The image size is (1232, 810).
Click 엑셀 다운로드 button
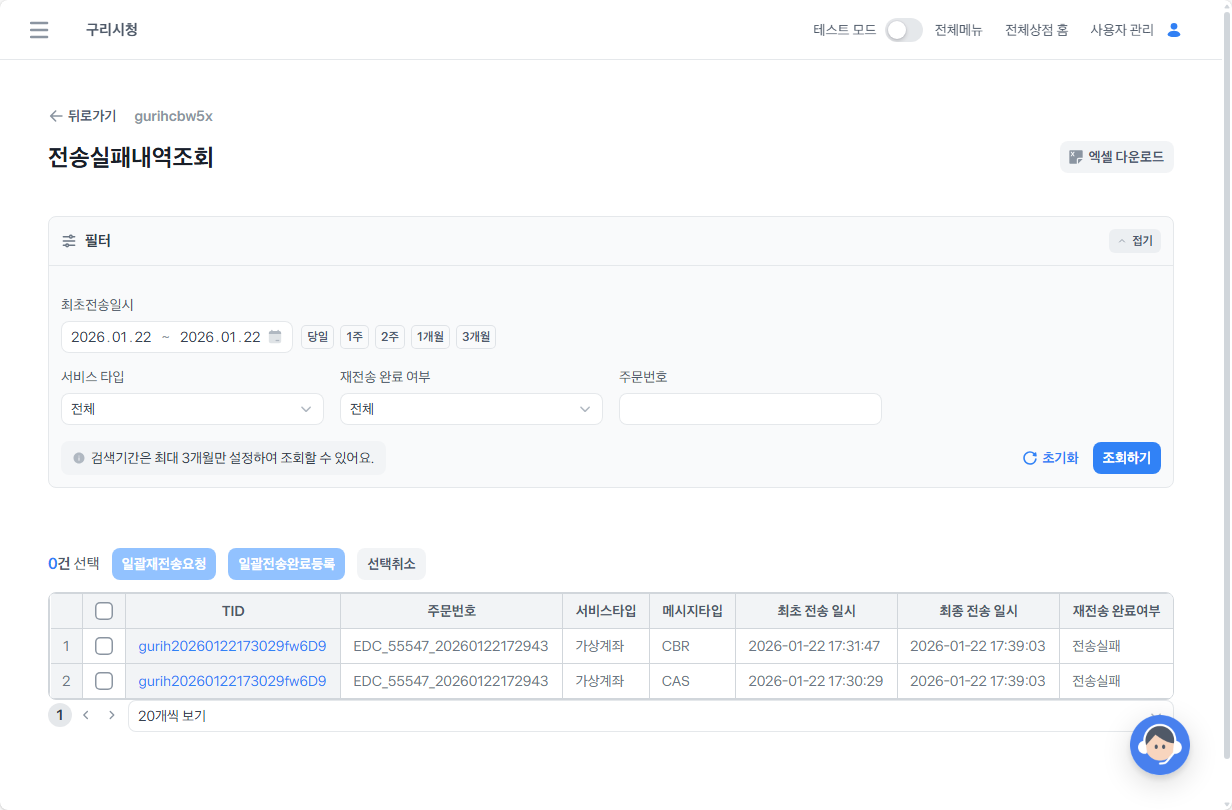tap(1116, 157)
